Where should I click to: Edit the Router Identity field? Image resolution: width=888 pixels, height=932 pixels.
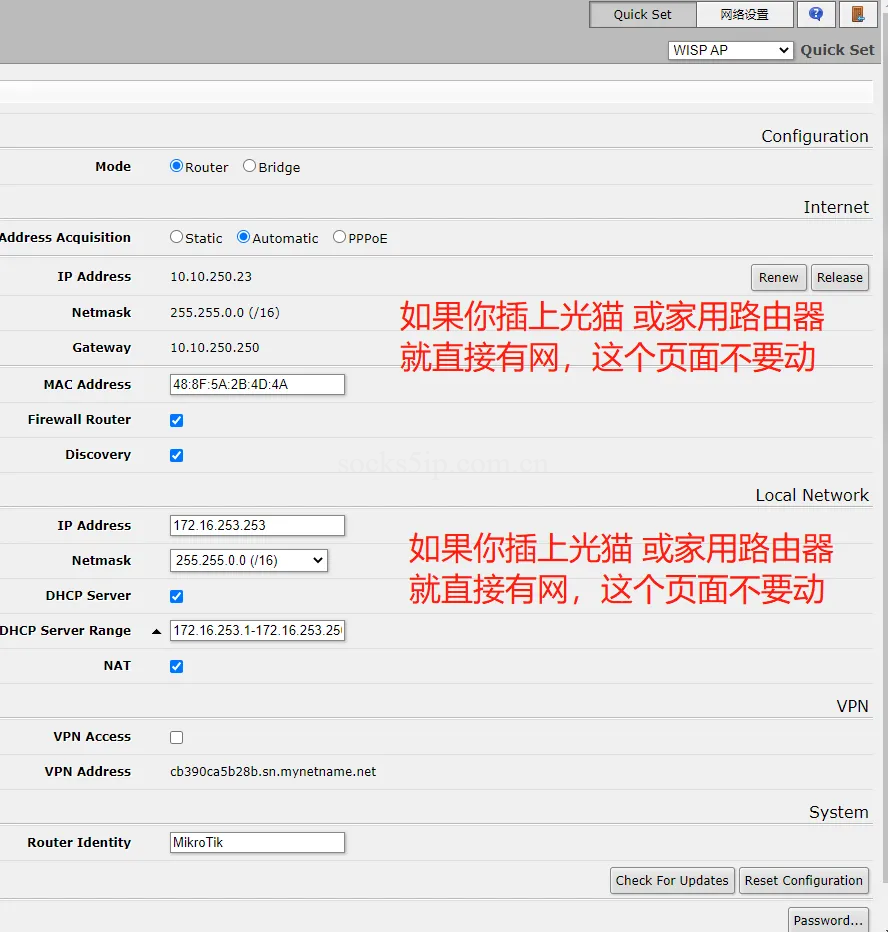pyautogui.click(x=257, y=842)
